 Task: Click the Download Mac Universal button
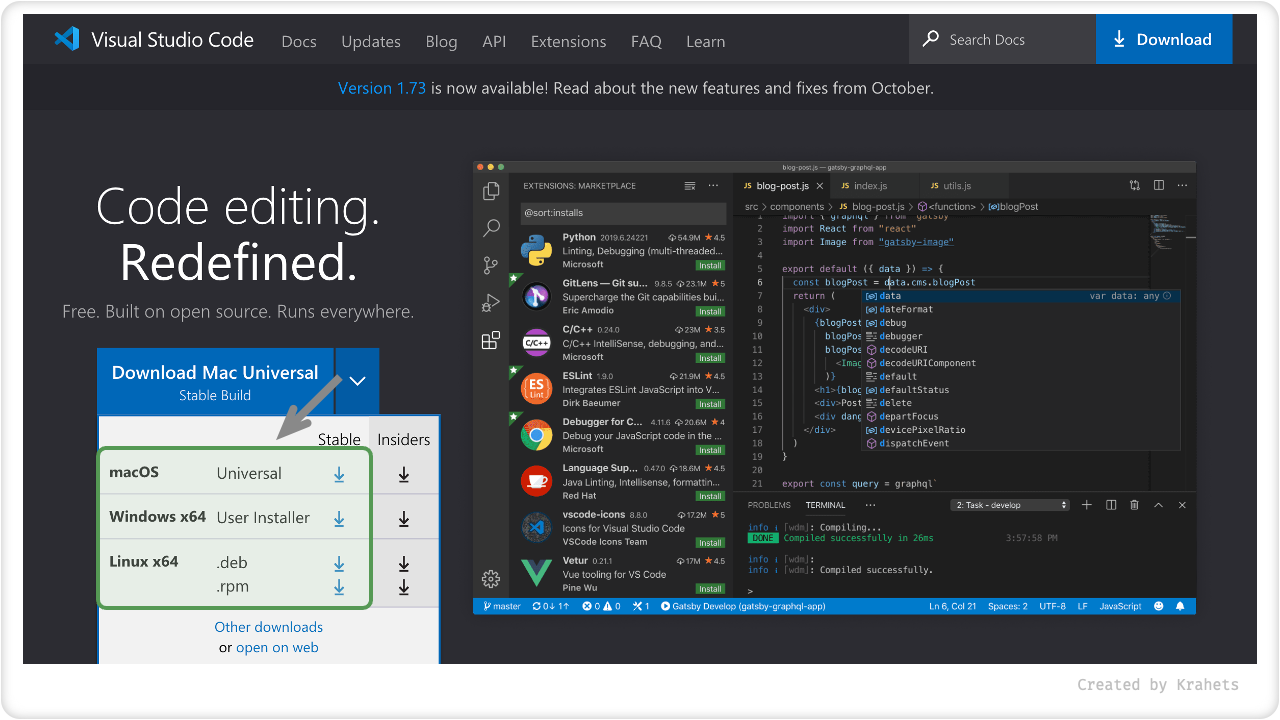click(x=215, y=381)
